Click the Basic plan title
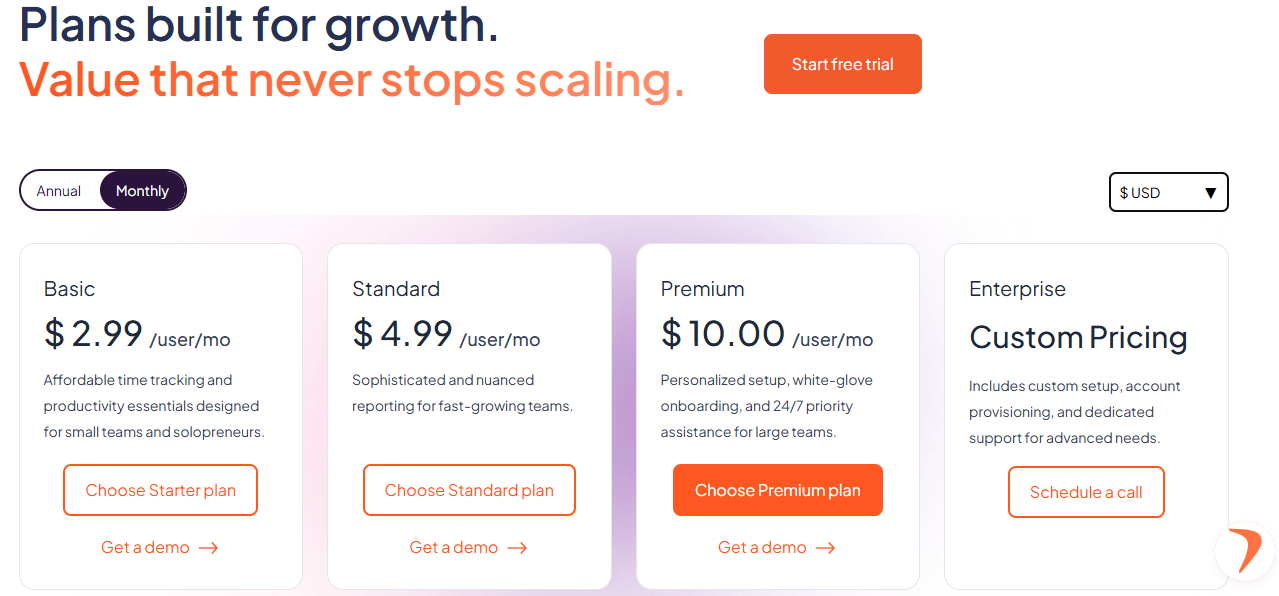This screenshot has height=596, width=1279. (x=70, y=289)
